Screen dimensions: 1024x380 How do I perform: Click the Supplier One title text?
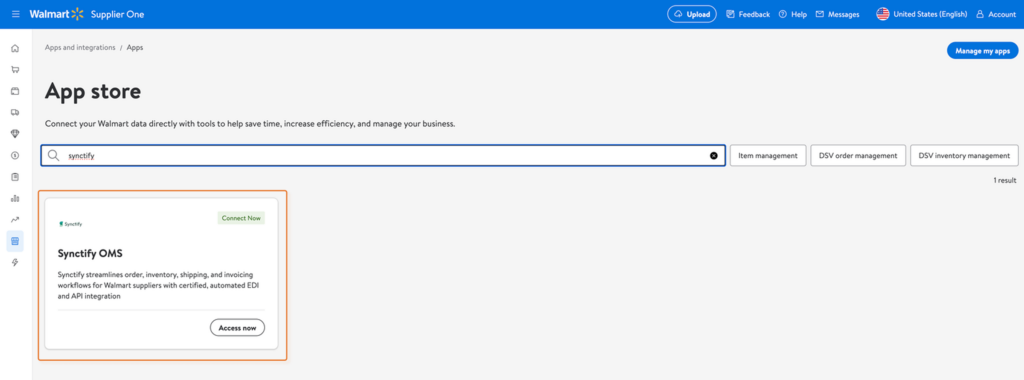tap(118, 14)
